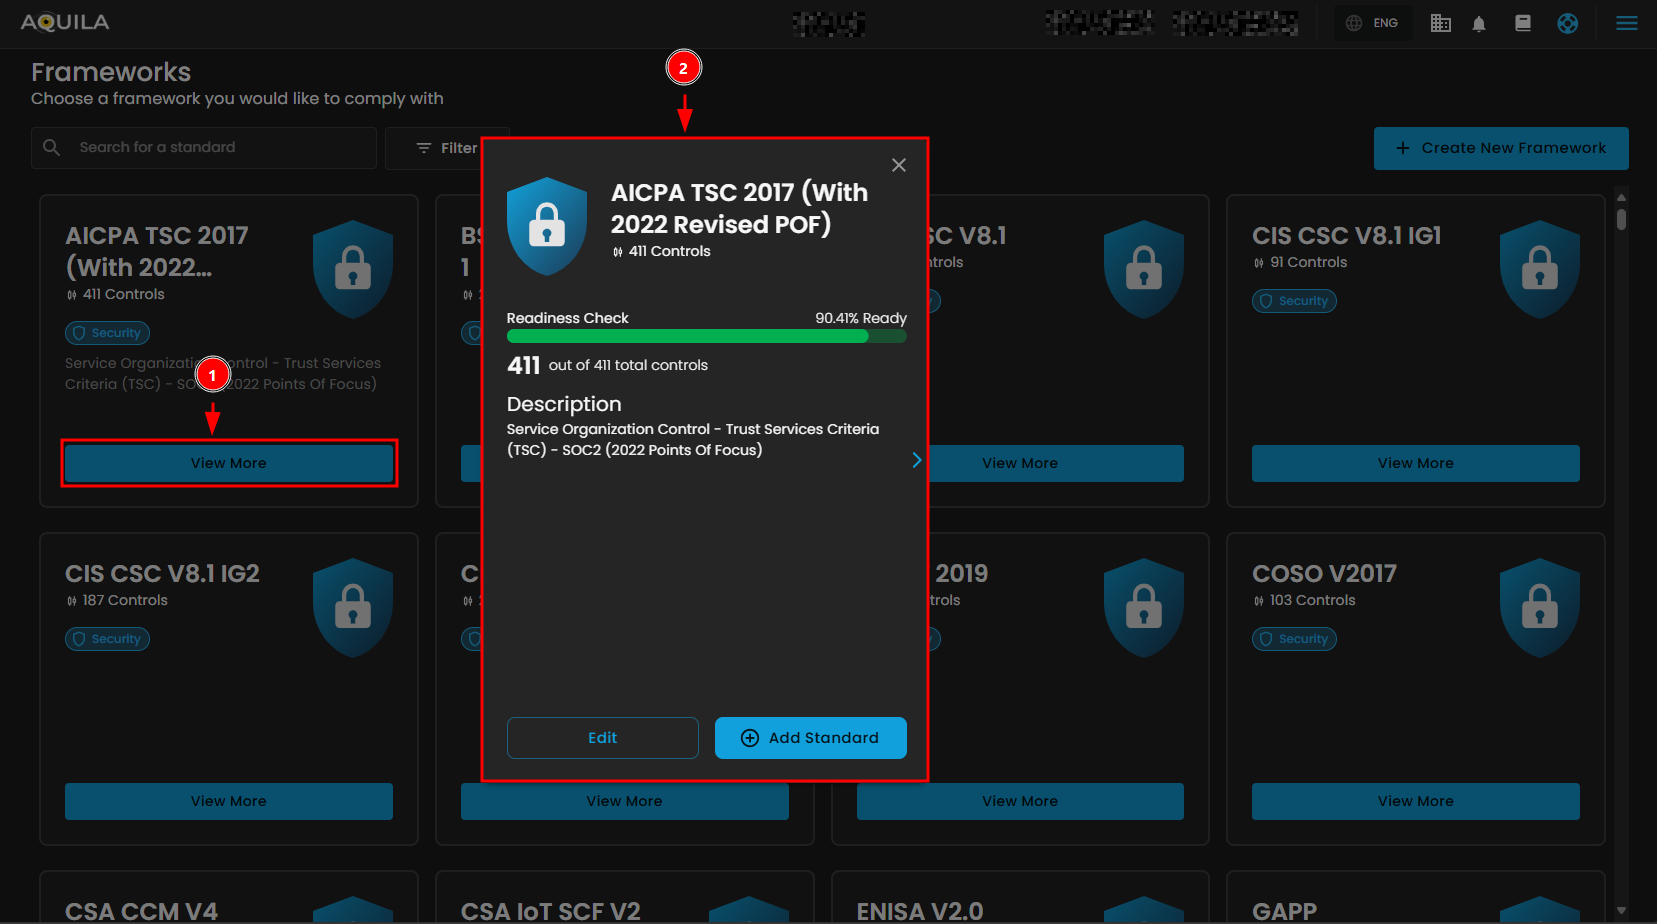The width and height of the screenshot is (1657, 924).
Task: Click the shield lock icon in popup
Action: coord(547,226)
